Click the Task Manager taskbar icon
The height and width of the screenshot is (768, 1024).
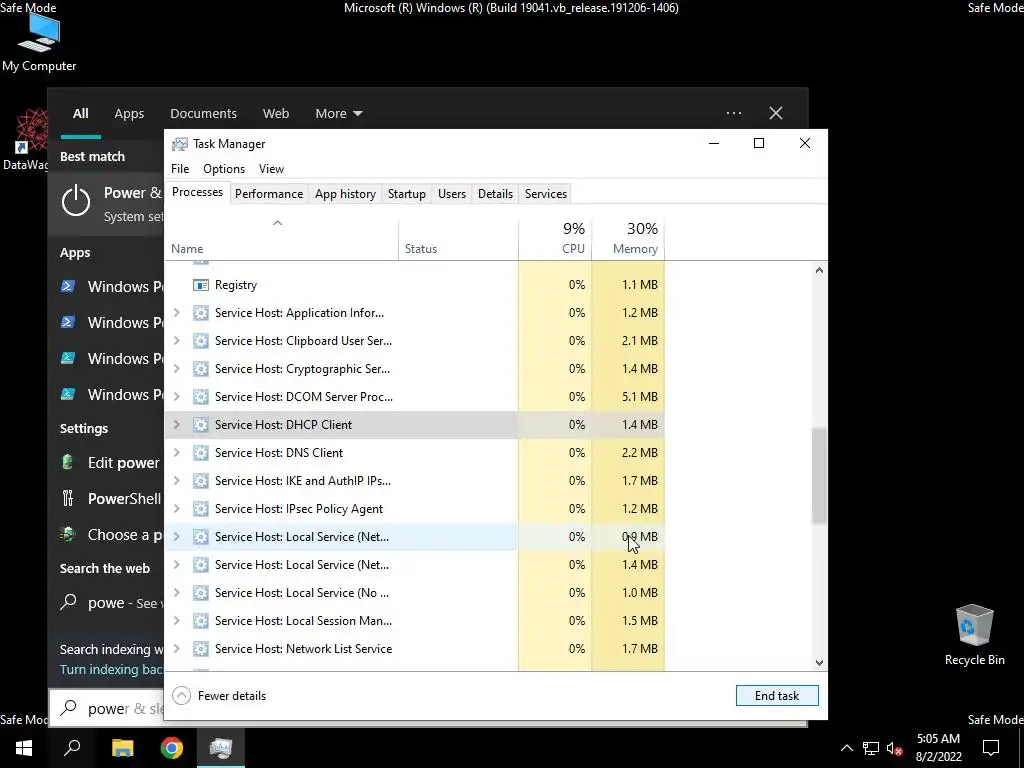221,748
